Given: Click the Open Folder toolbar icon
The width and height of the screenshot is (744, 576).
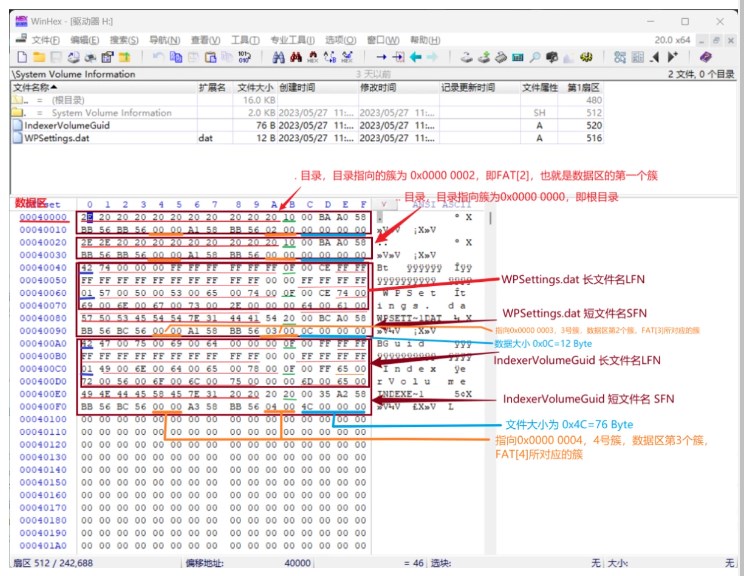Looking at the screenshot, I should (x=124, y=57).
